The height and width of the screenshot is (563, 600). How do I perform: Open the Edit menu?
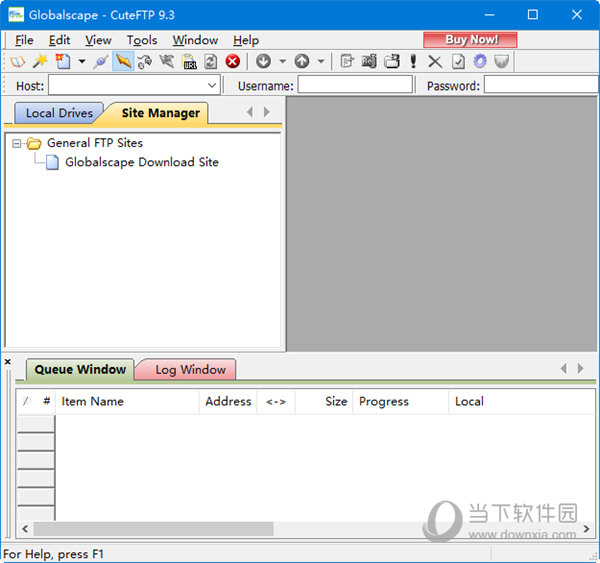pos(59,40)
